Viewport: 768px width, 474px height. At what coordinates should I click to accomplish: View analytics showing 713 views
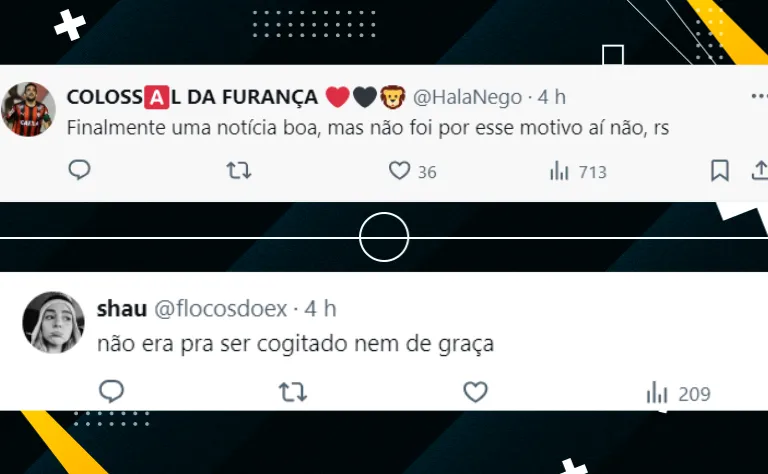tap(578, 171)
